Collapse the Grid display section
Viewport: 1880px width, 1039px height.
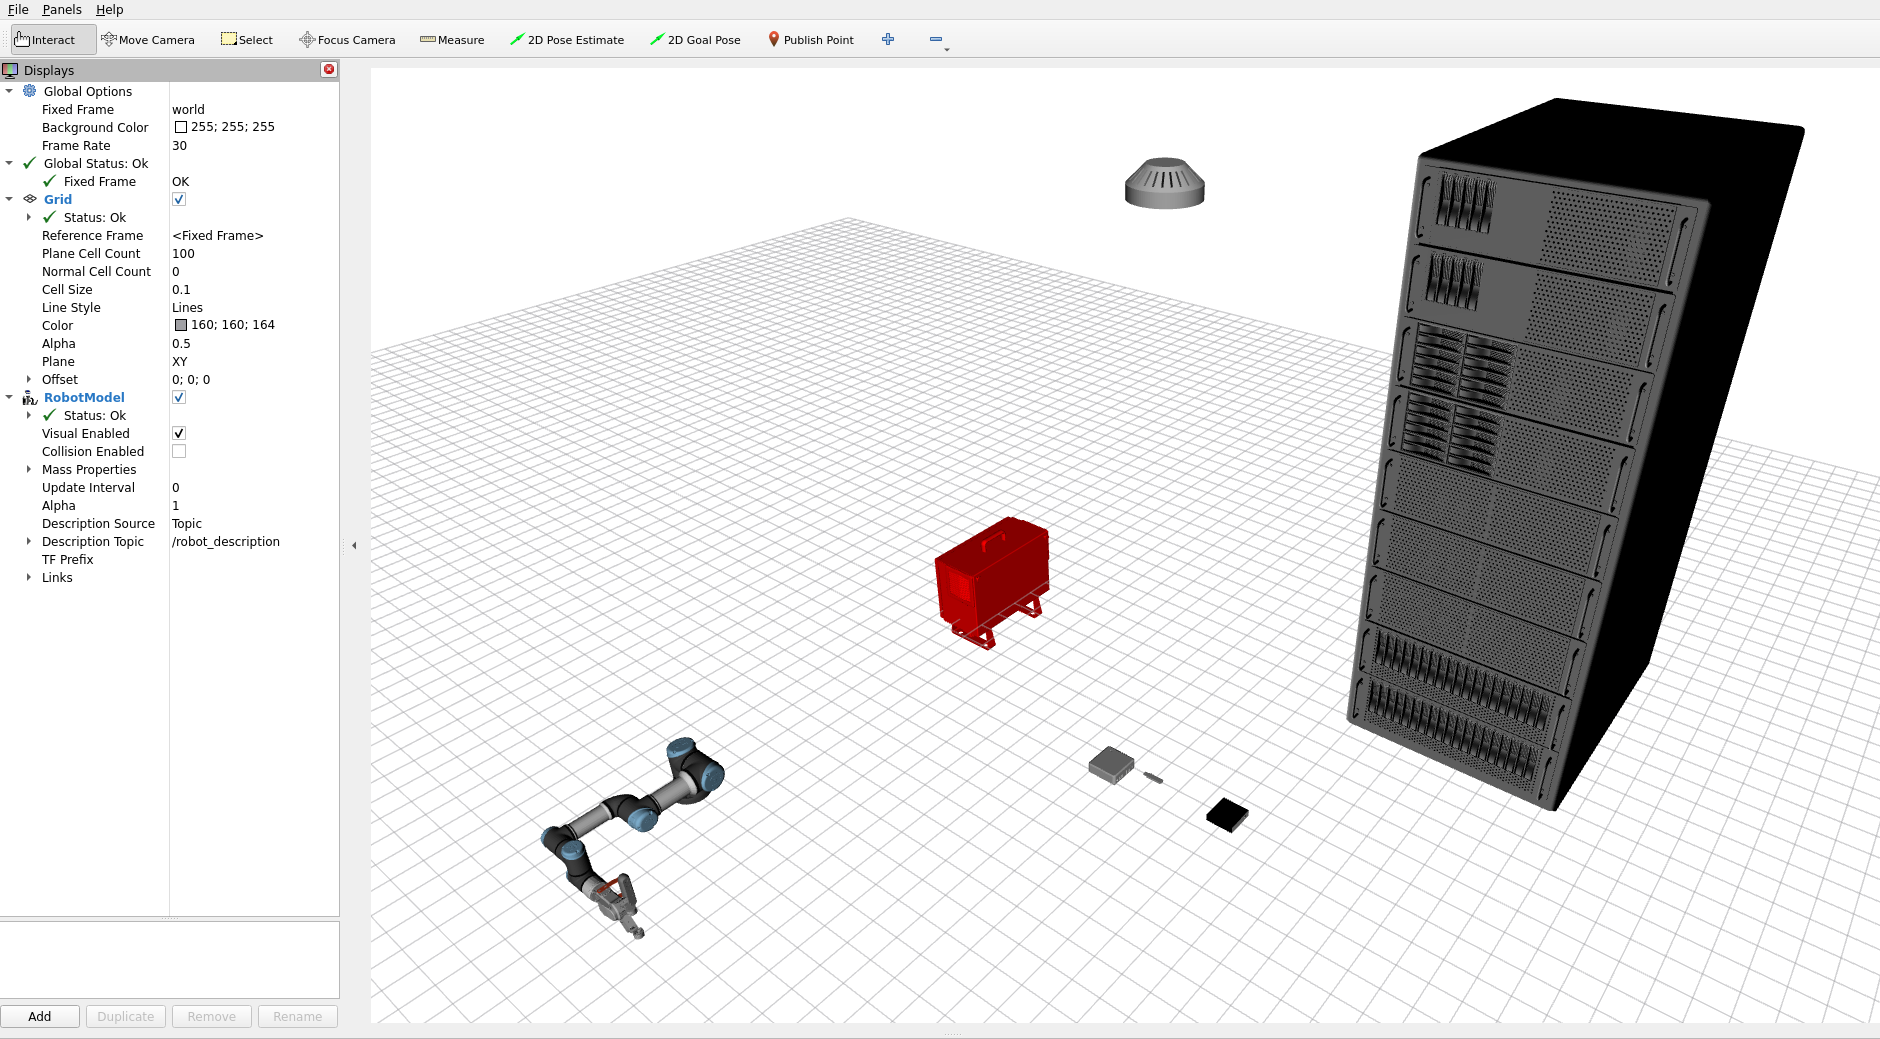point(9,199)
